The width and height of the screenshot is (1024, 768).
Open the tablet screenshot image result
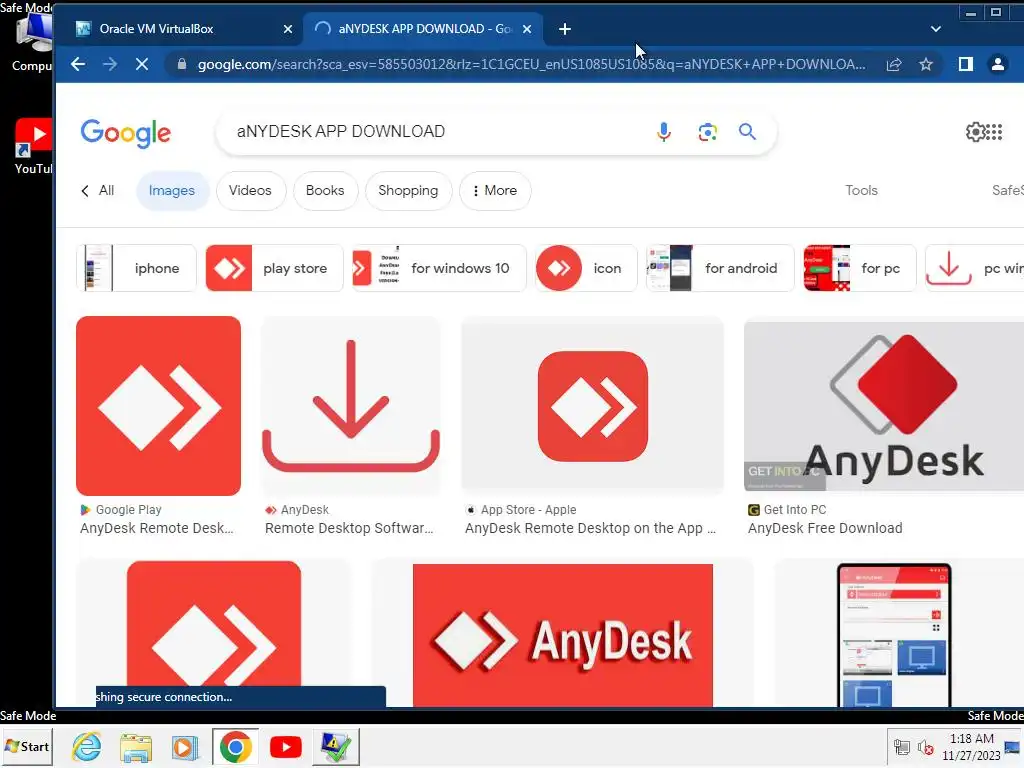(x=894, y=635)
